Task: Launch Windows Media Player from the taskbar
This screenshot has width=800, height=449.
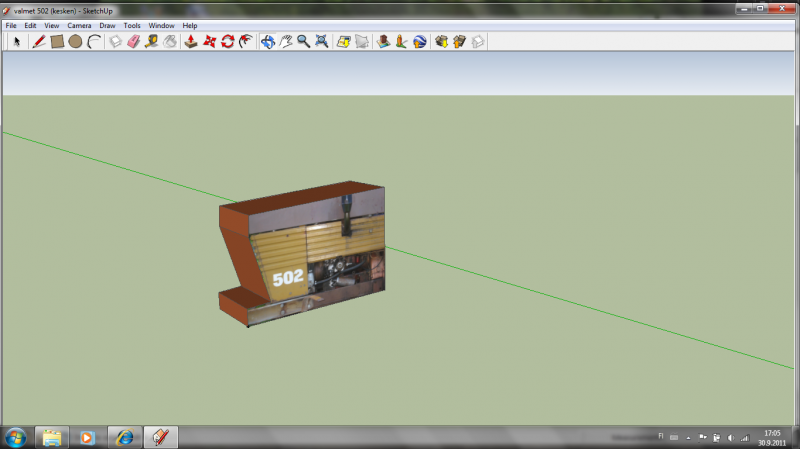Action: click(87, 437)
